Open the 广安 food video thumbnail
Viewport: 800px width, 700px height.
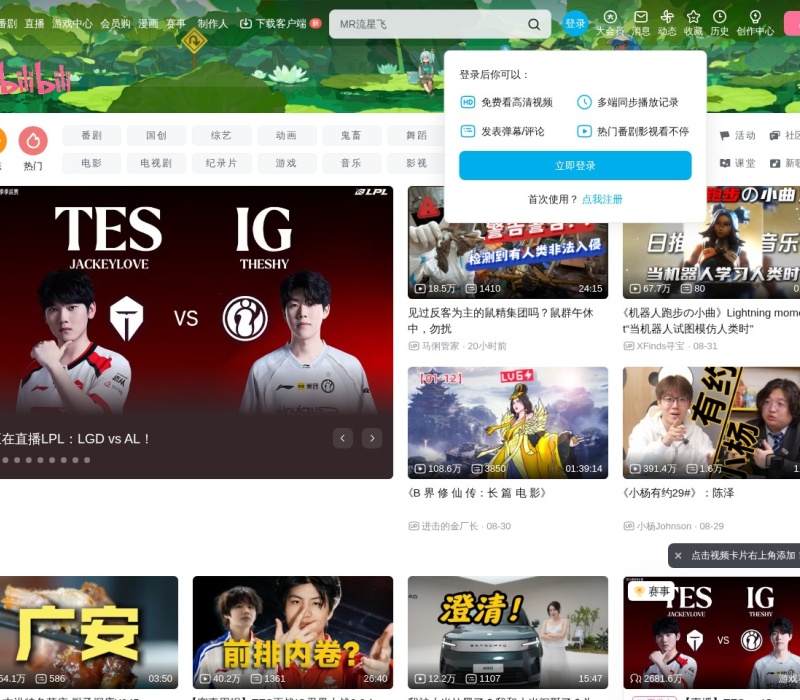89,633
